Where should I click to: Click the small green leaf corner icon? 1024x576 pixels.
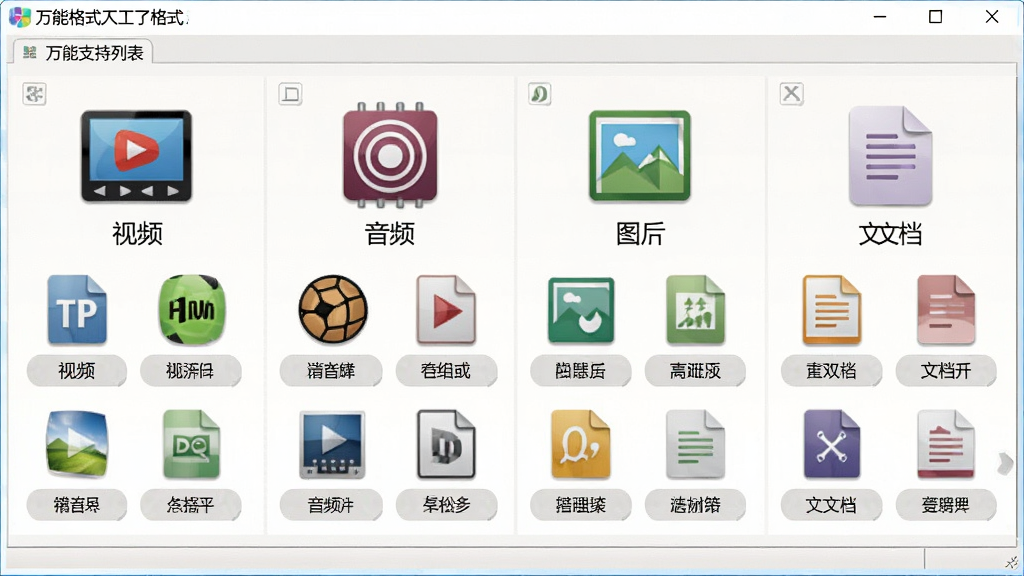(x=539, y=94)
